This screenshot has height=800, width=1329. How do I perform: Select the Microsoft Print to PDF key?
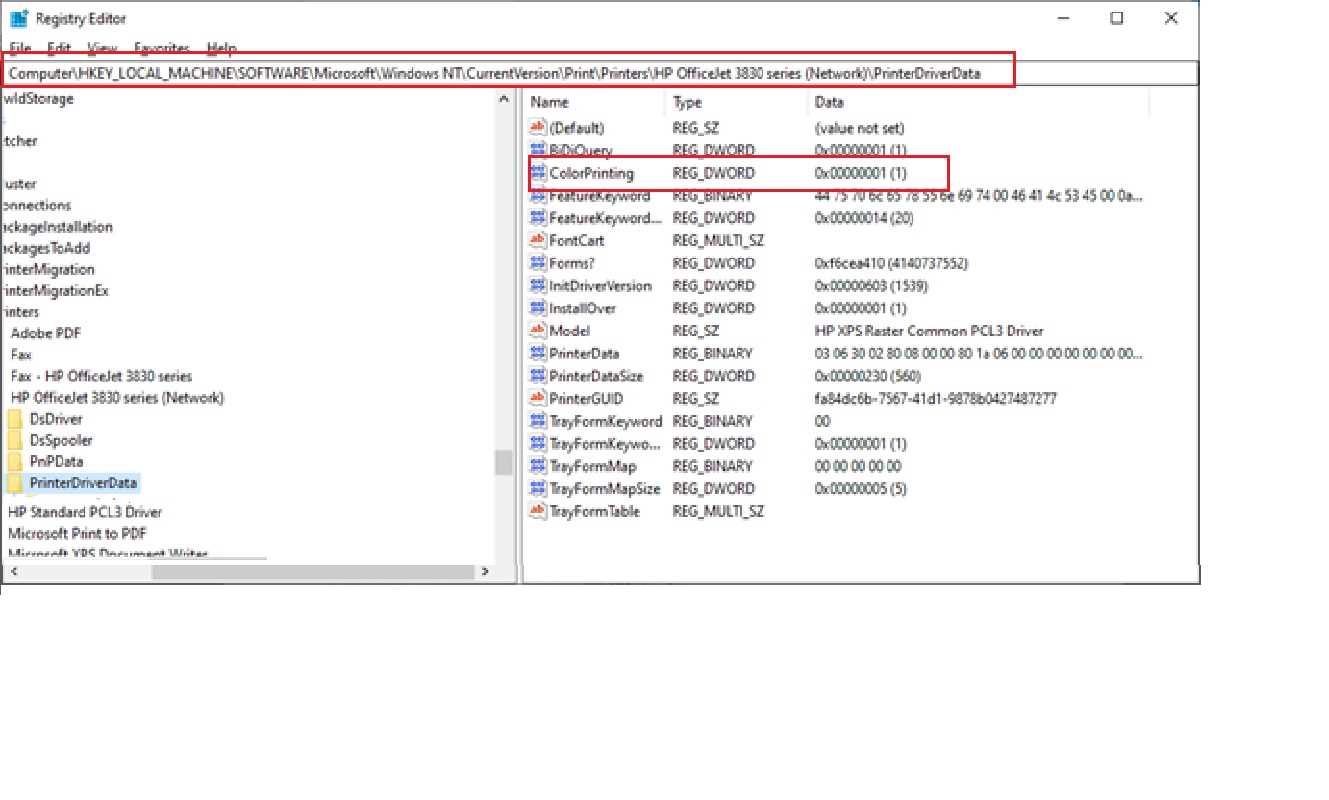[x=77, y=533]
